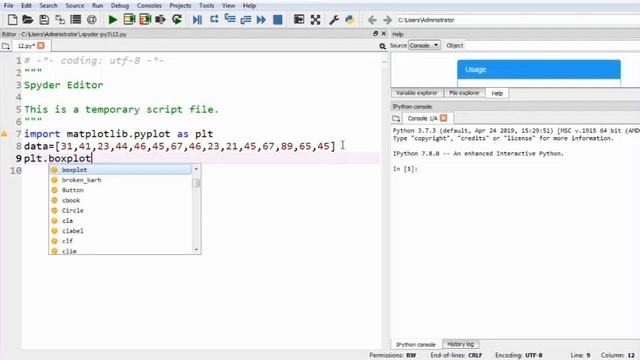The image size is (640, 360).
Task: Open the Edit menu
Action: [26, 6]
